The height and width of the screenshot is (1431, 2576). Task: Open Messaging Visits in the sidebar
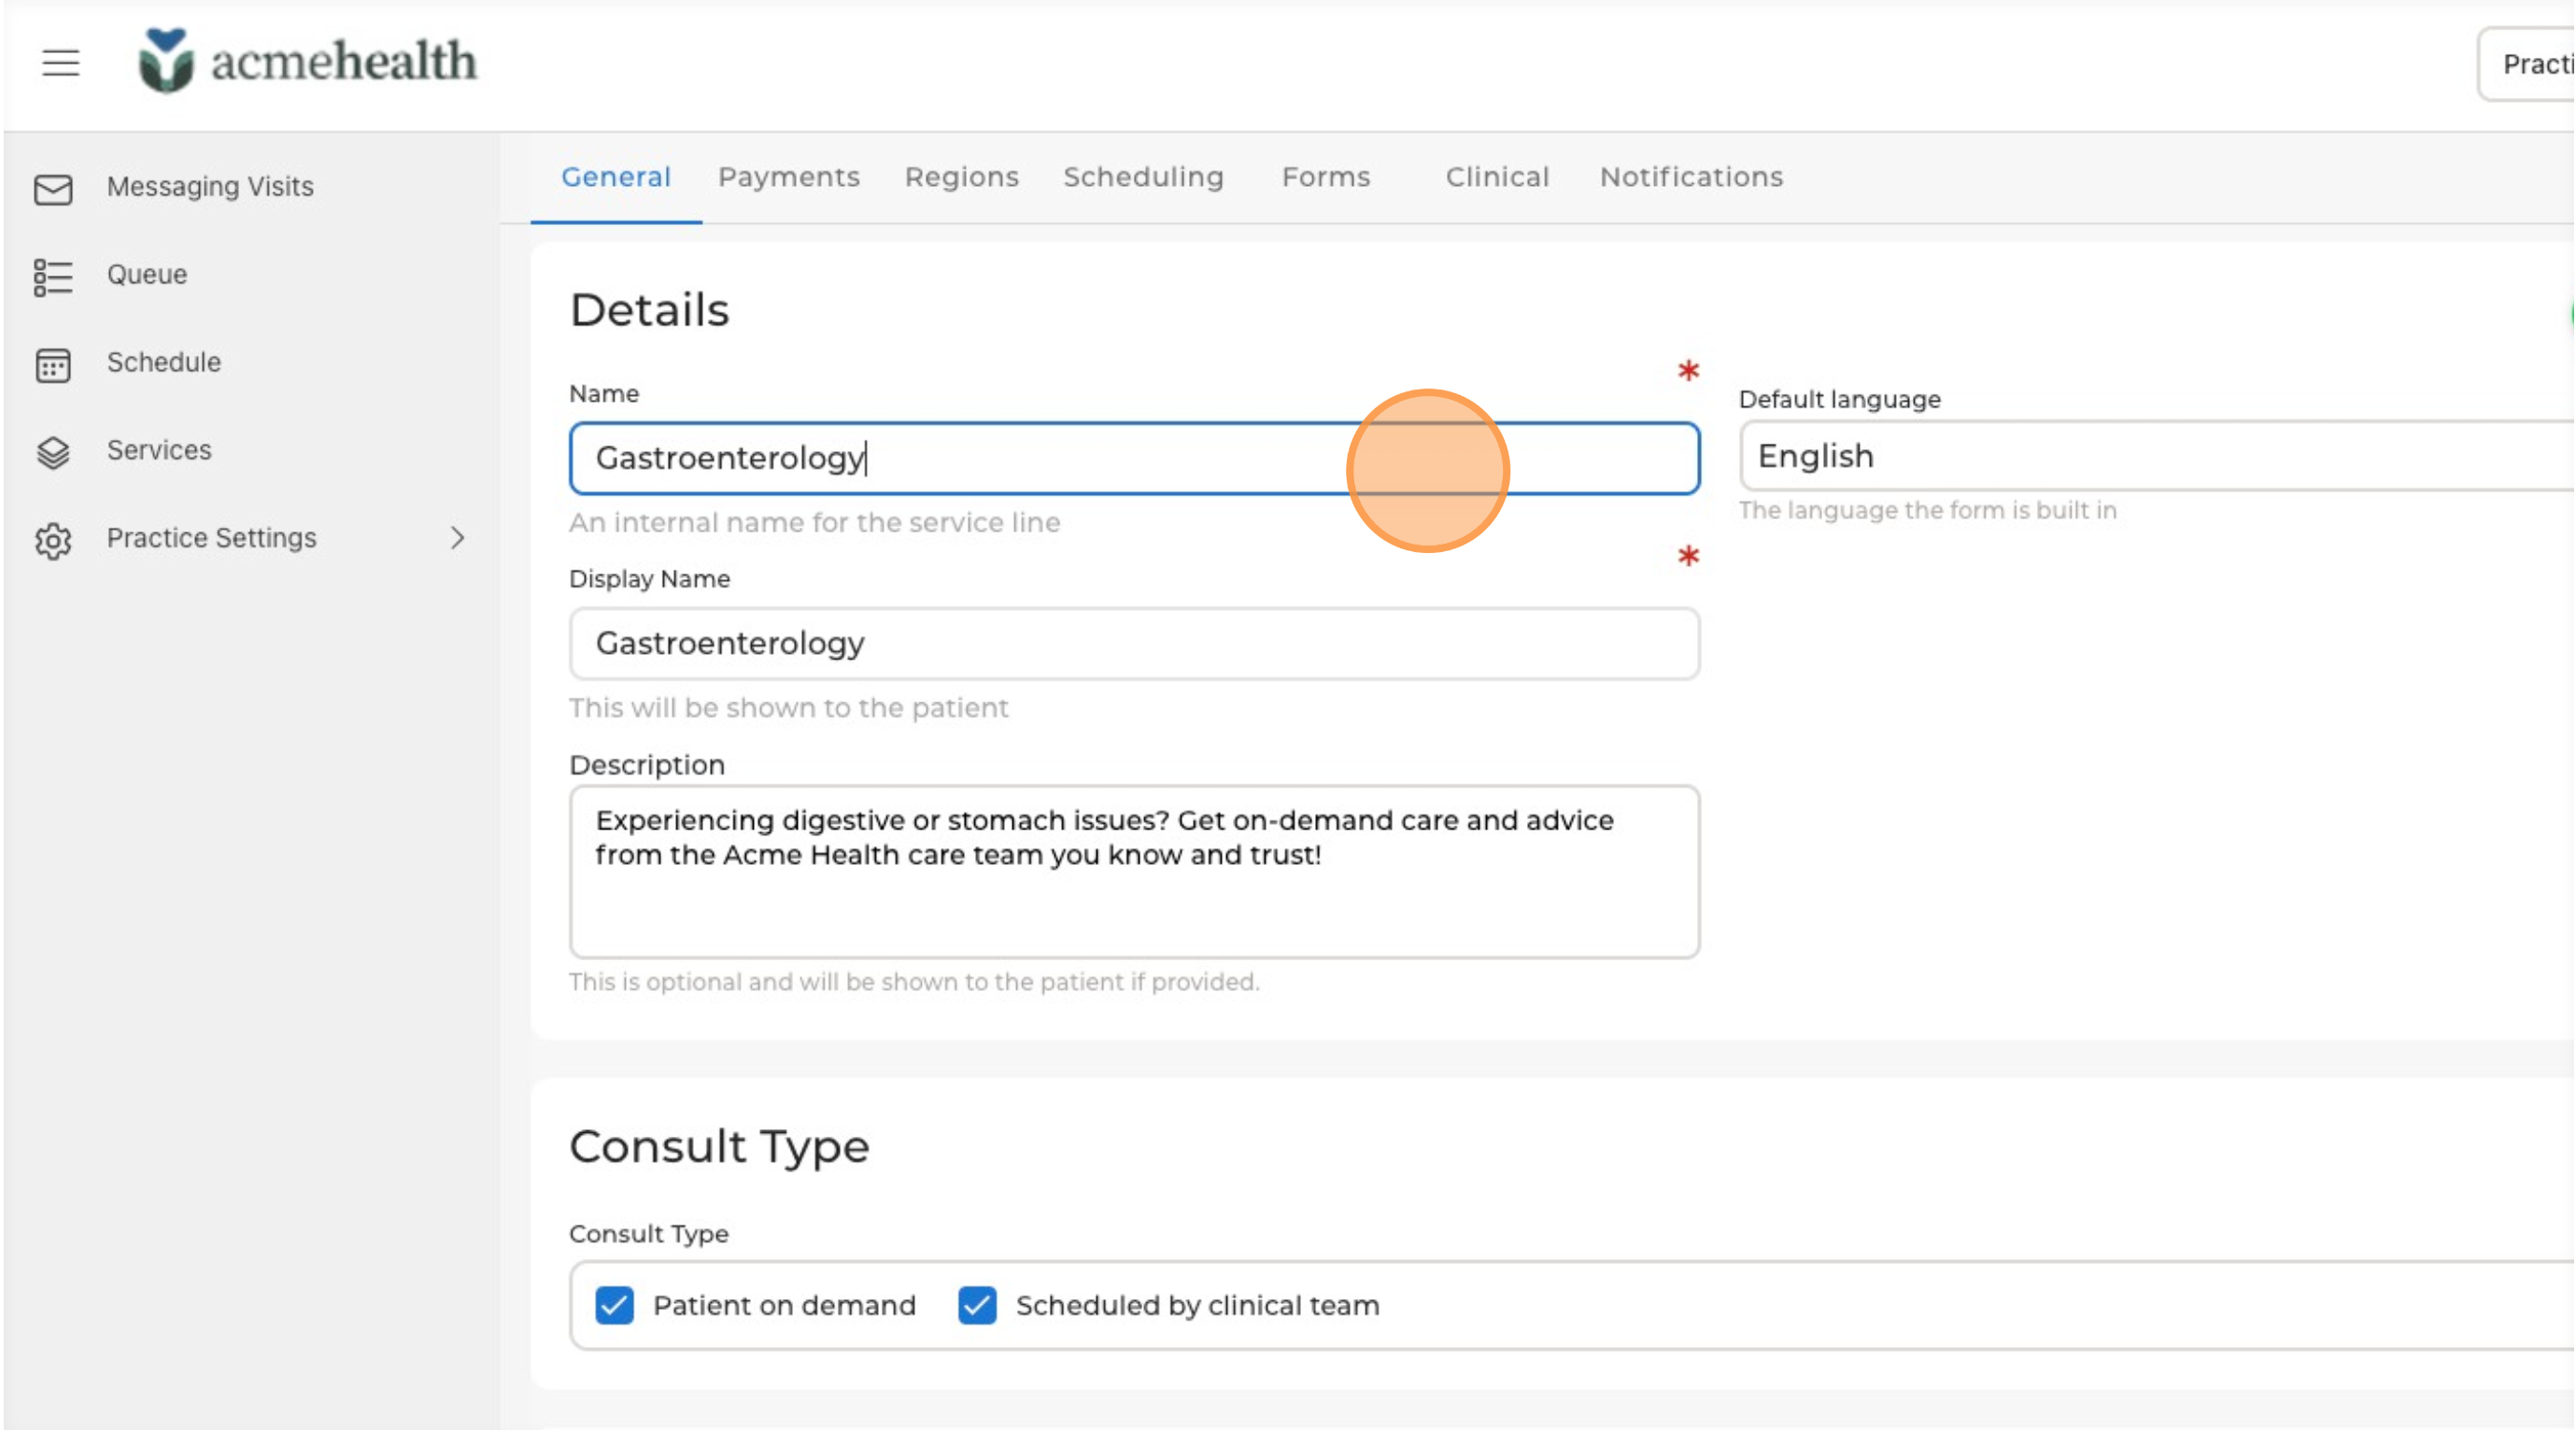pos(210,187)
